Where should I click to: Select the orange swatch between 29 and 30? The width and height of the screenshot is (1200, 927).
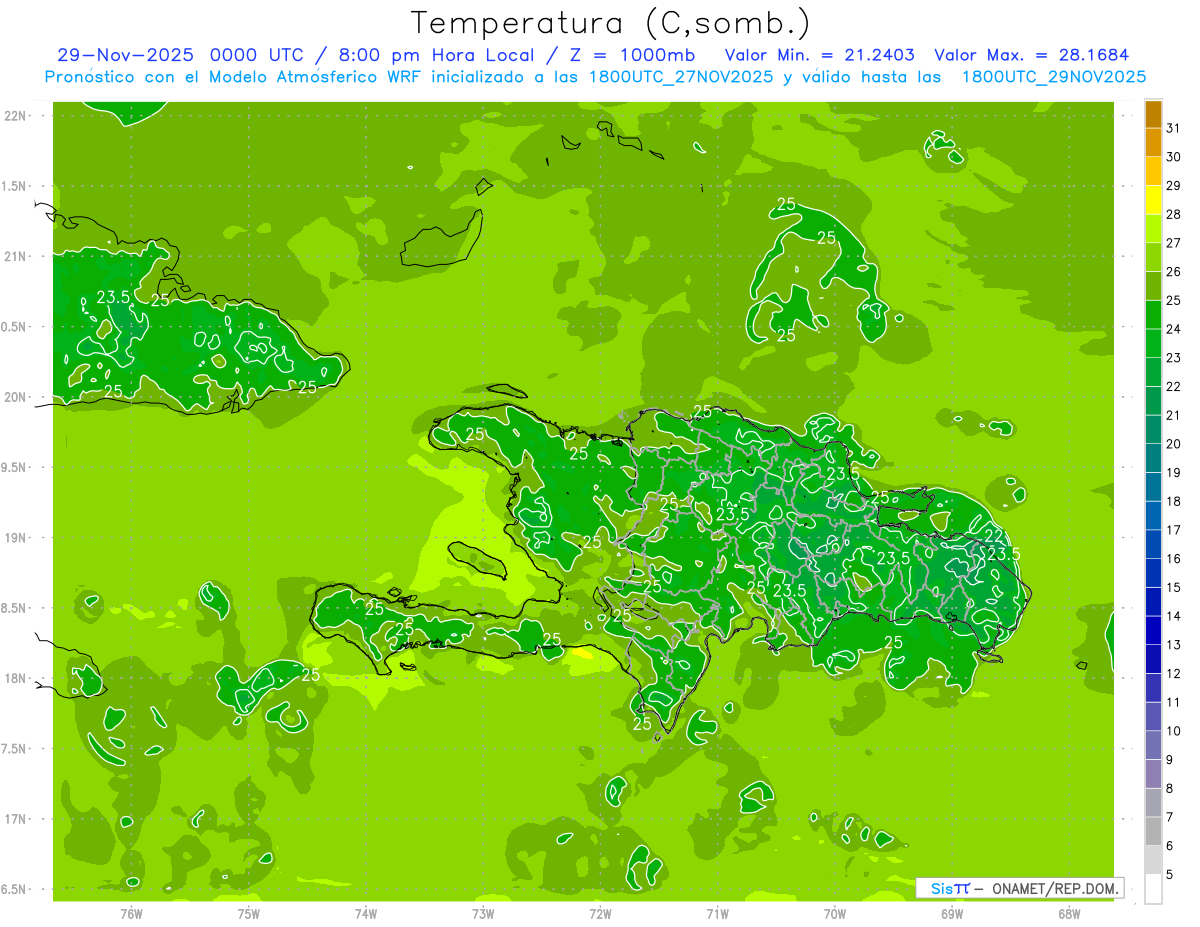1153,171
